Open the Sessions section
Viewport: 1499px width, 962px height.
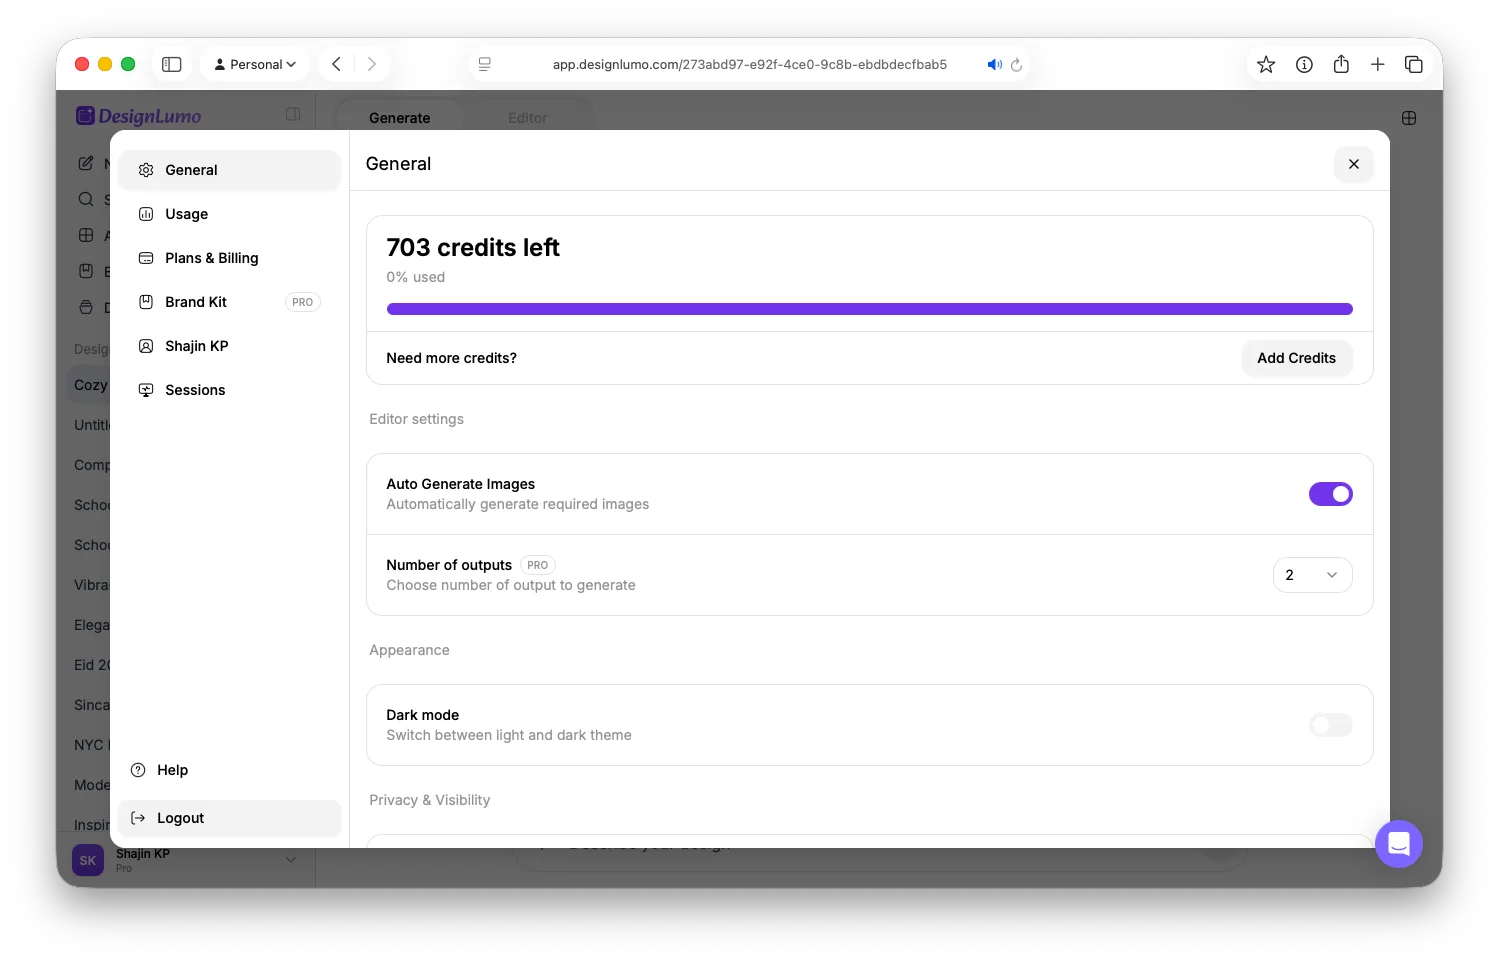tap(229, 390)
